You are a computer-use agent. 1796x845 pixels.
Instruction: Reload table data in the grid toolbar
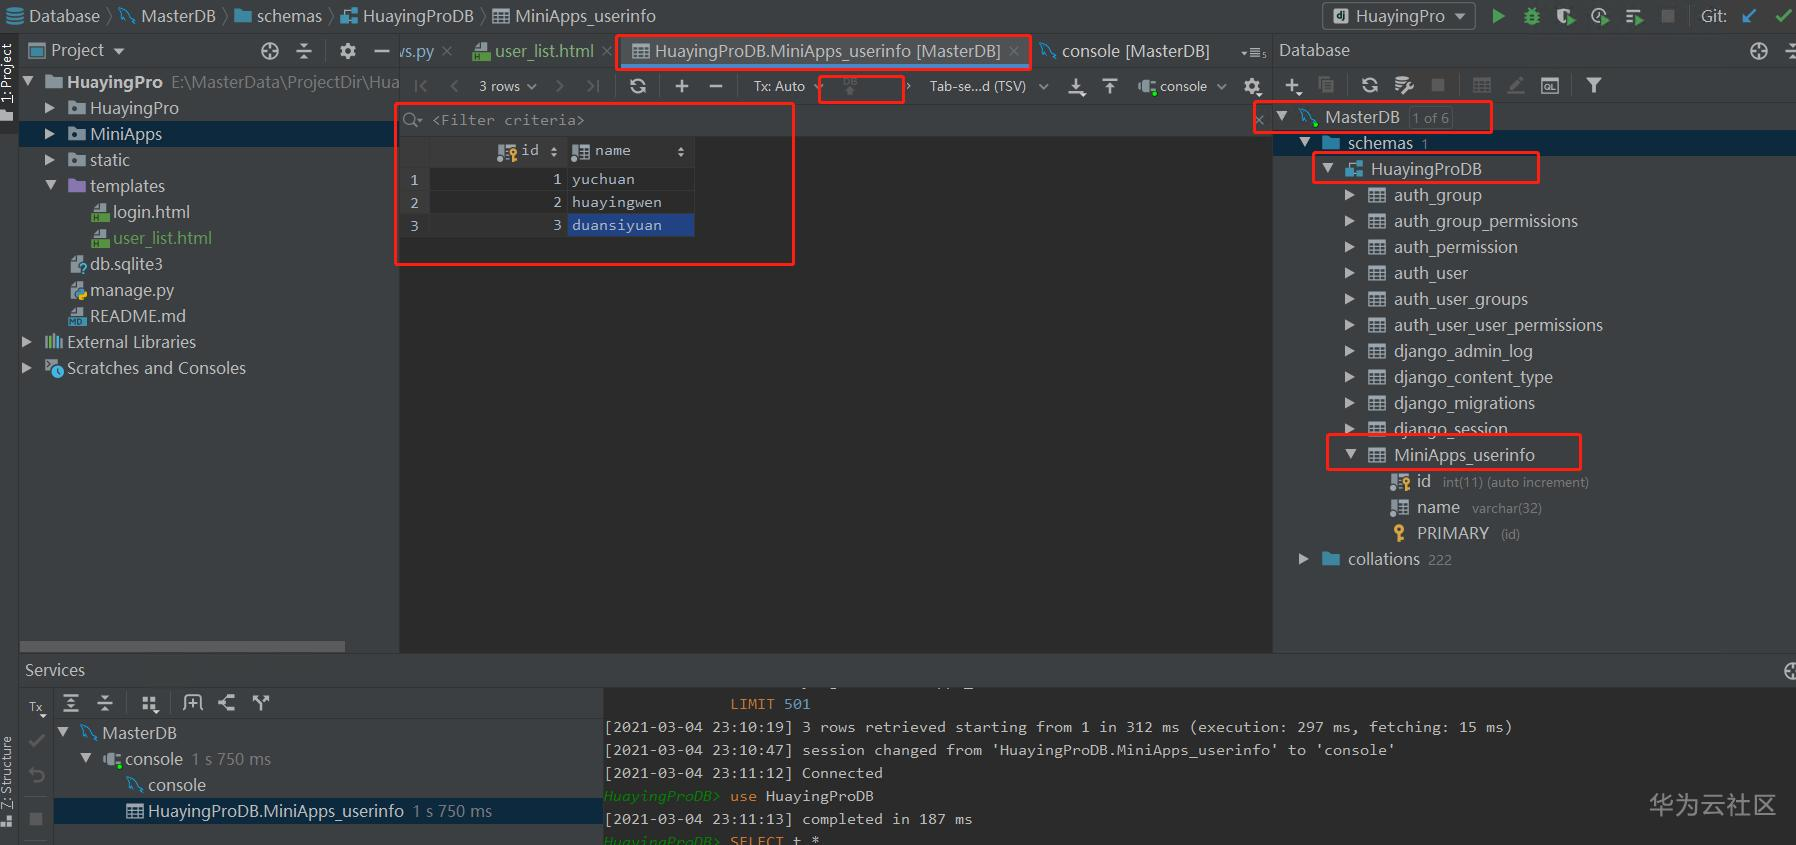[x=638, y=86]
